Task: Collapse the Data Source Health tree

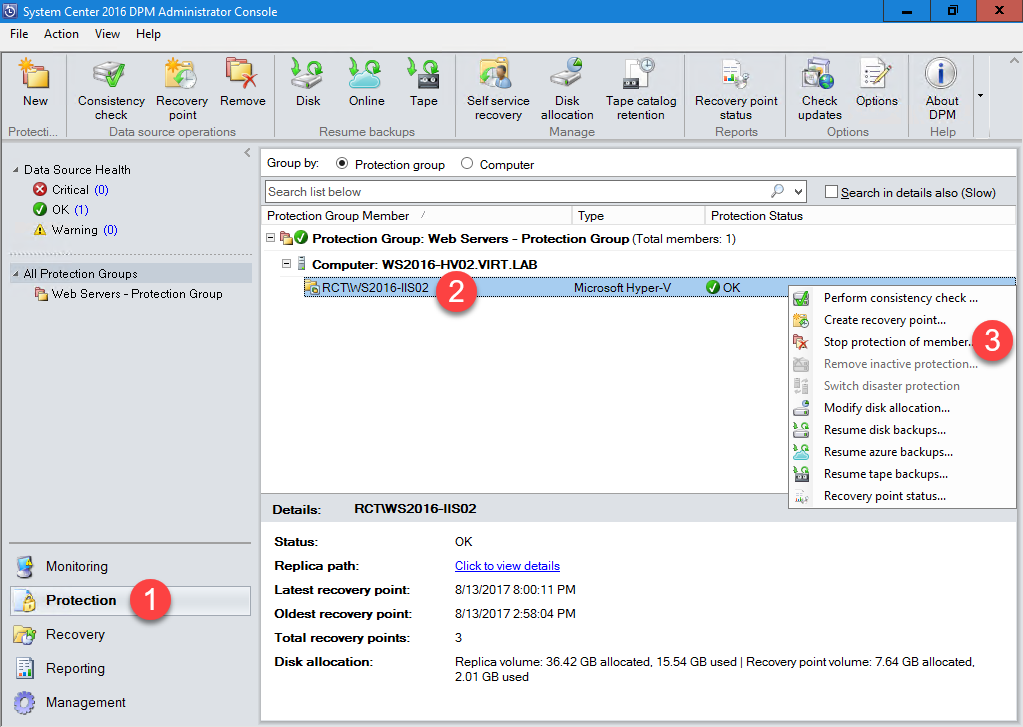Action: [x=16, y=170]
